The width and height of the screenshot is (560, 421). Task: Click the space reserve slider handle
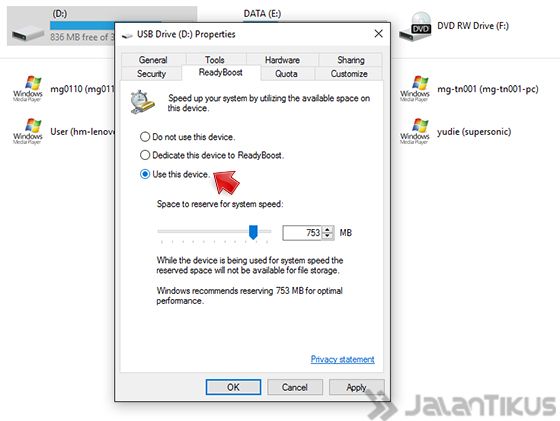[253, 232]
